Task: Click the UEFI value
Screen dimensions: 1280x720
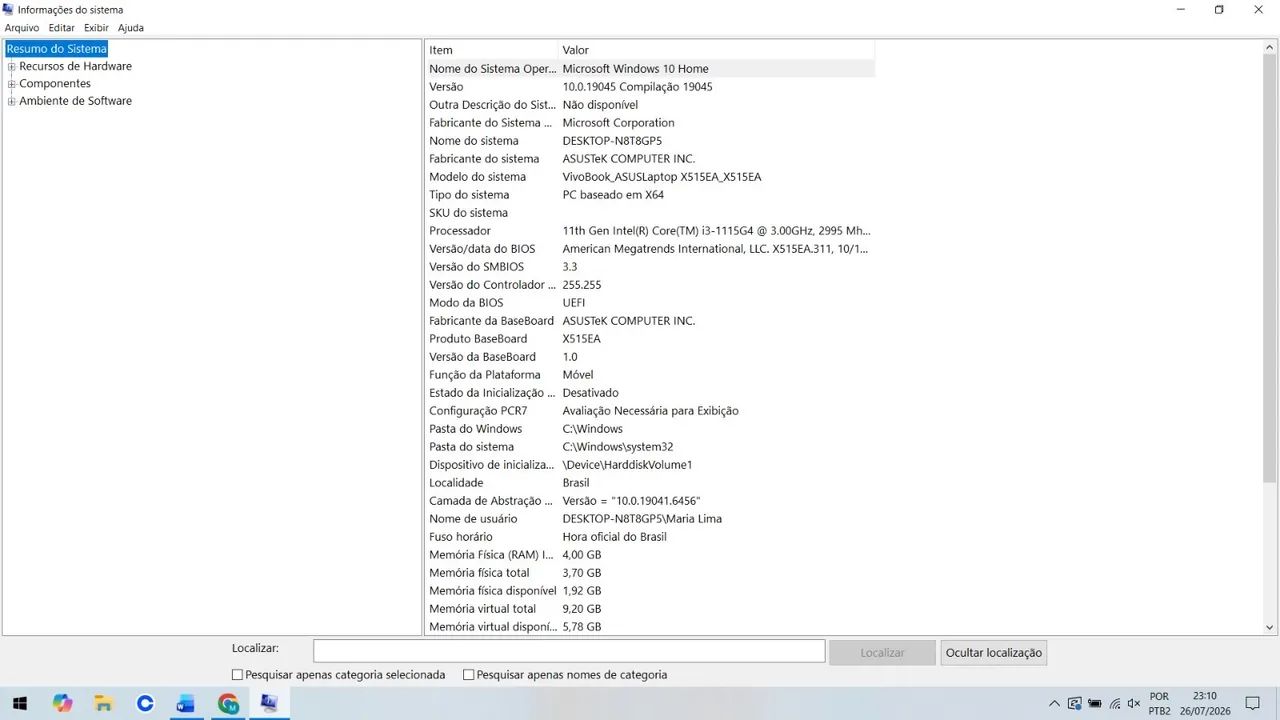Action: point(574,303)
